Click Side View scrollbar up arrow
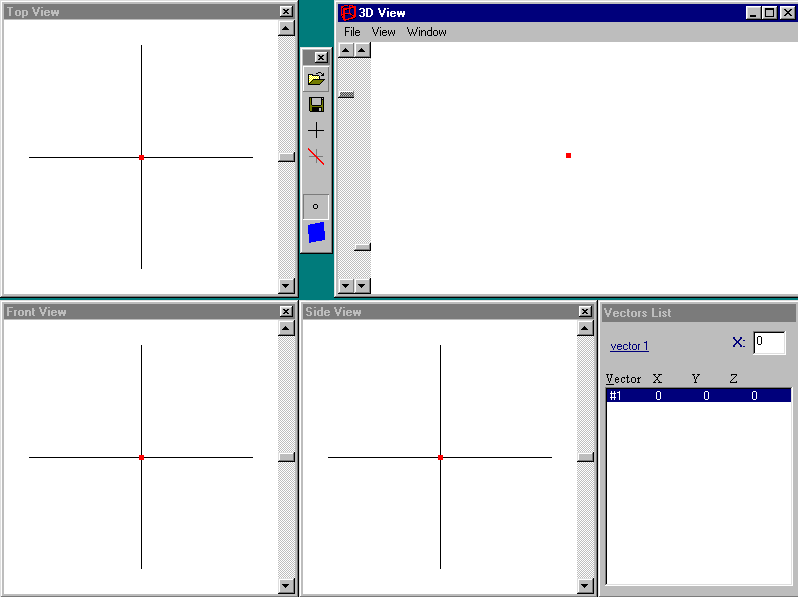This screenshot has width=798, height=597. point(585,329)
